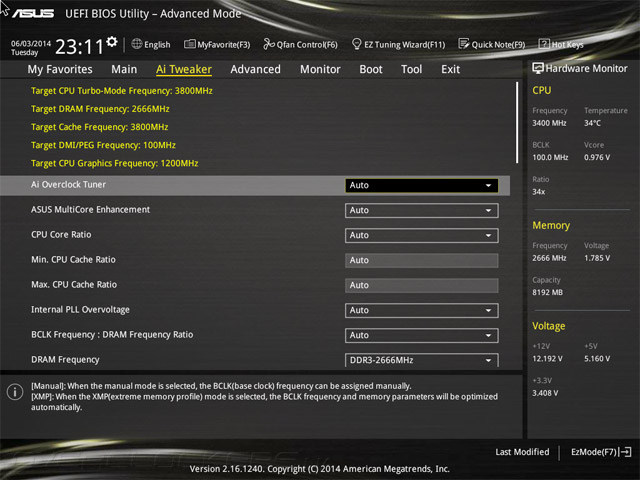Select the Ai Tweaker tab
This screenshot has height=480, width=640.
click(x=184, y=69)
